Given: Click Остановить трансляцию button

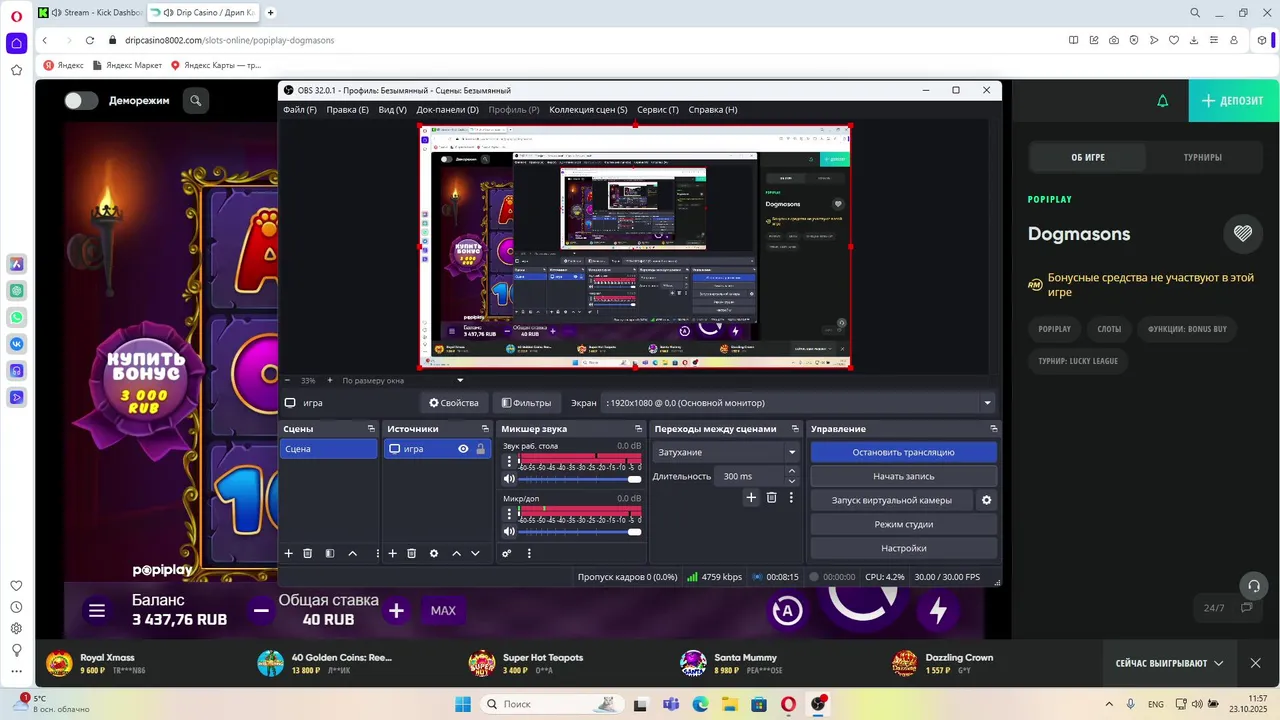Looking at the screenshot, I should pos(903,452).
